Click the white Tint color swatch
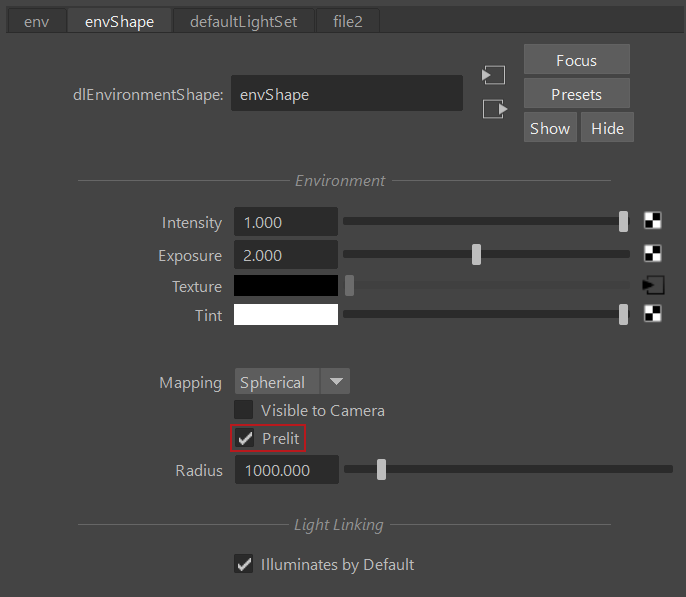This screenshot has width=686, height=597. [x=286, y=315]
